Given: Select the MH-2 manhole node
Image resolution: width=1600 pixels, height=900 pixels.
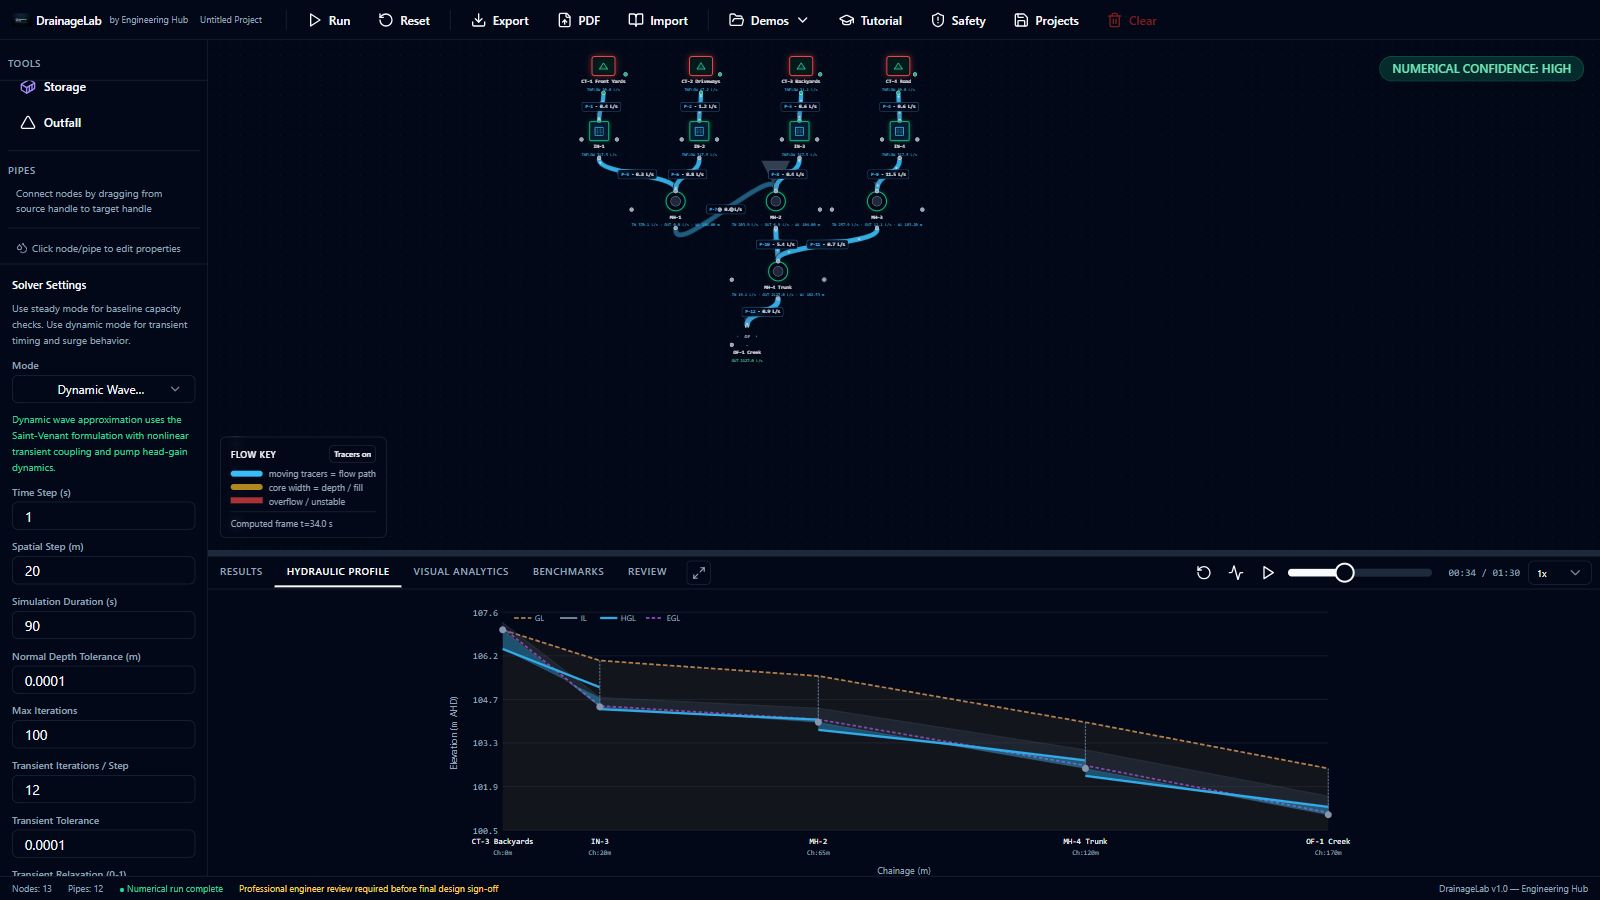Looking at the screenshot, I should pos(775,201).
